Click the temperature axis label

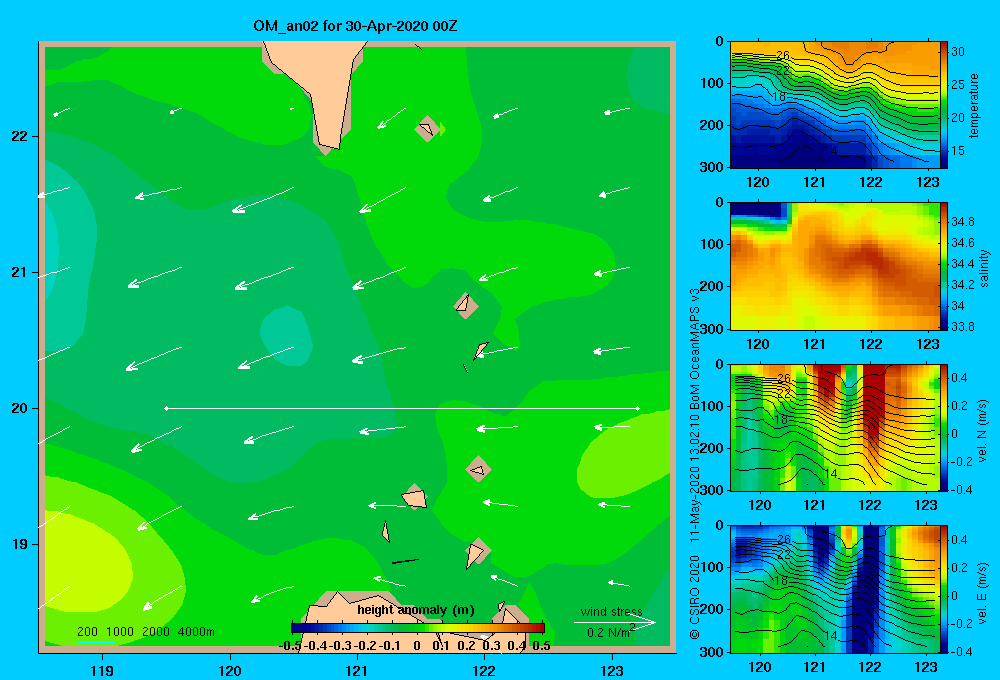(x=974, y=105)
